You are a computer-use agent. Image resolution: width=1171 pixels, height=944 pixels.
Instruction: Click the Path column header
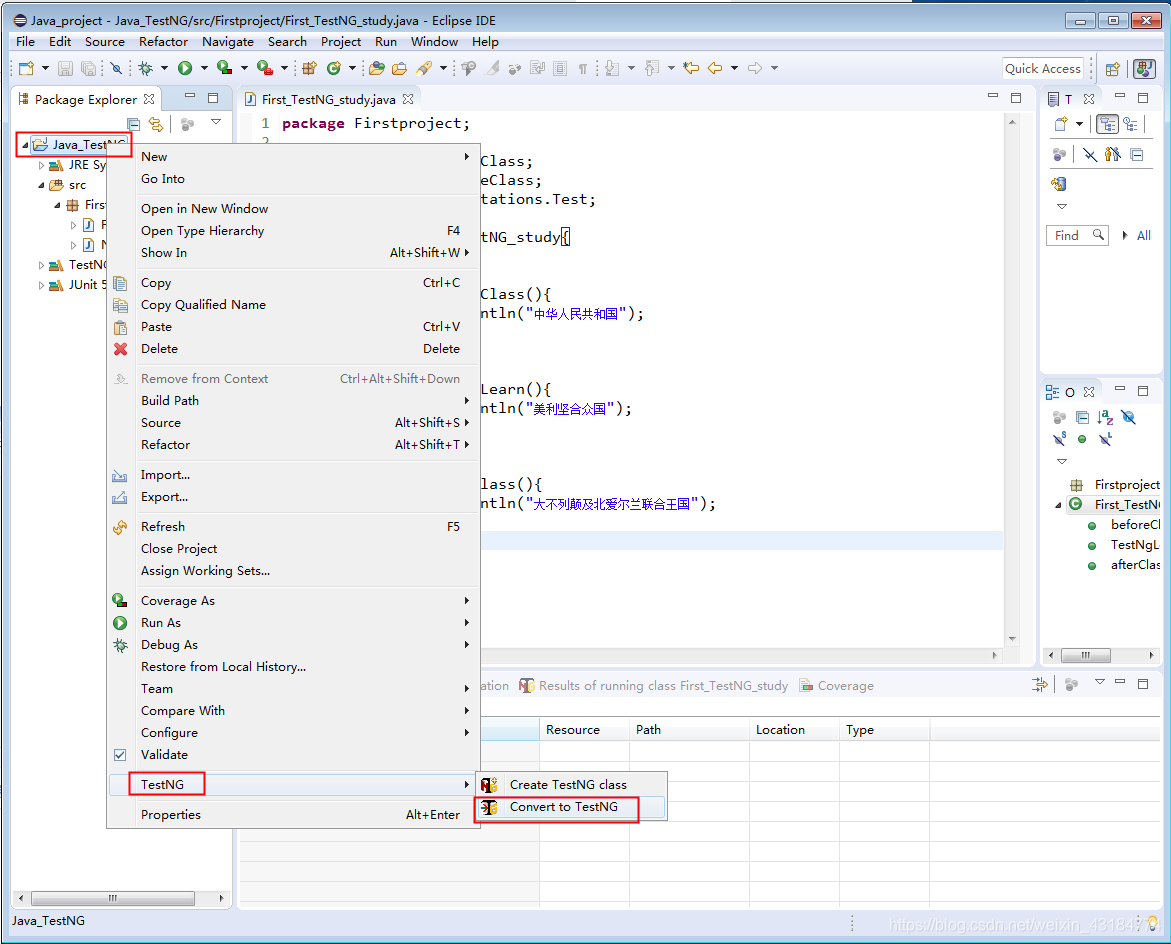point(689,730)
